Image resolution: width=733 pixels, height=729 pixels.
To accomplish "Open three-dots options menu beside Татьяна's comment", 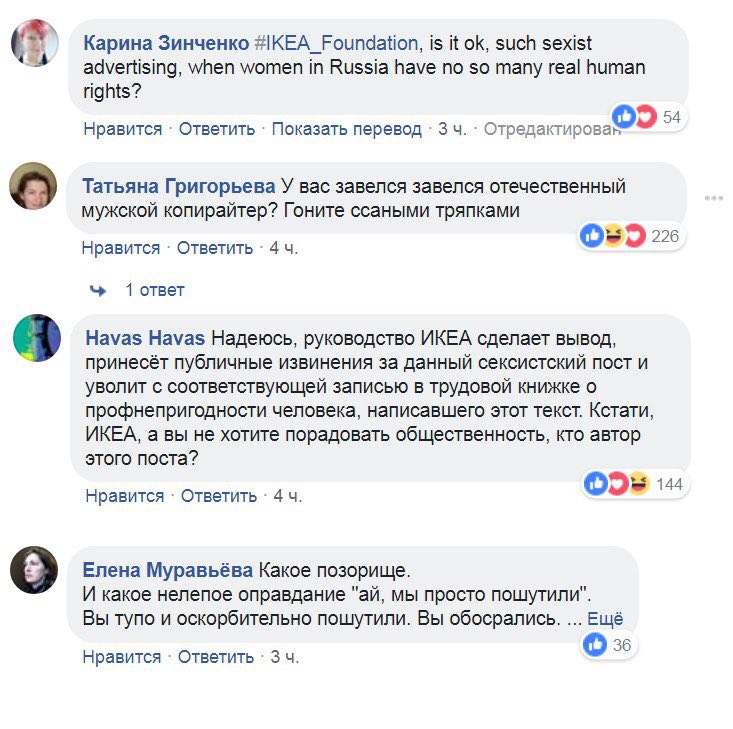I will pyautogui.click(x=713, y=198).
